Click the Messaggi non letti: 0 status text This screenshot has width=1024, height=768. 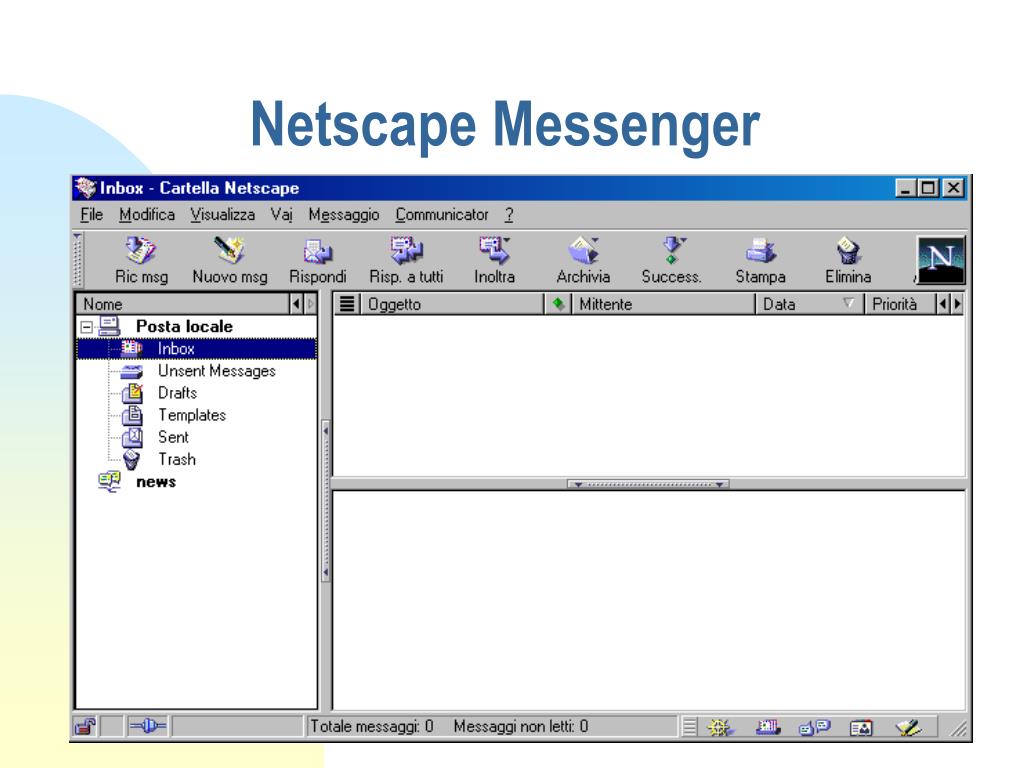coord(520,726)
